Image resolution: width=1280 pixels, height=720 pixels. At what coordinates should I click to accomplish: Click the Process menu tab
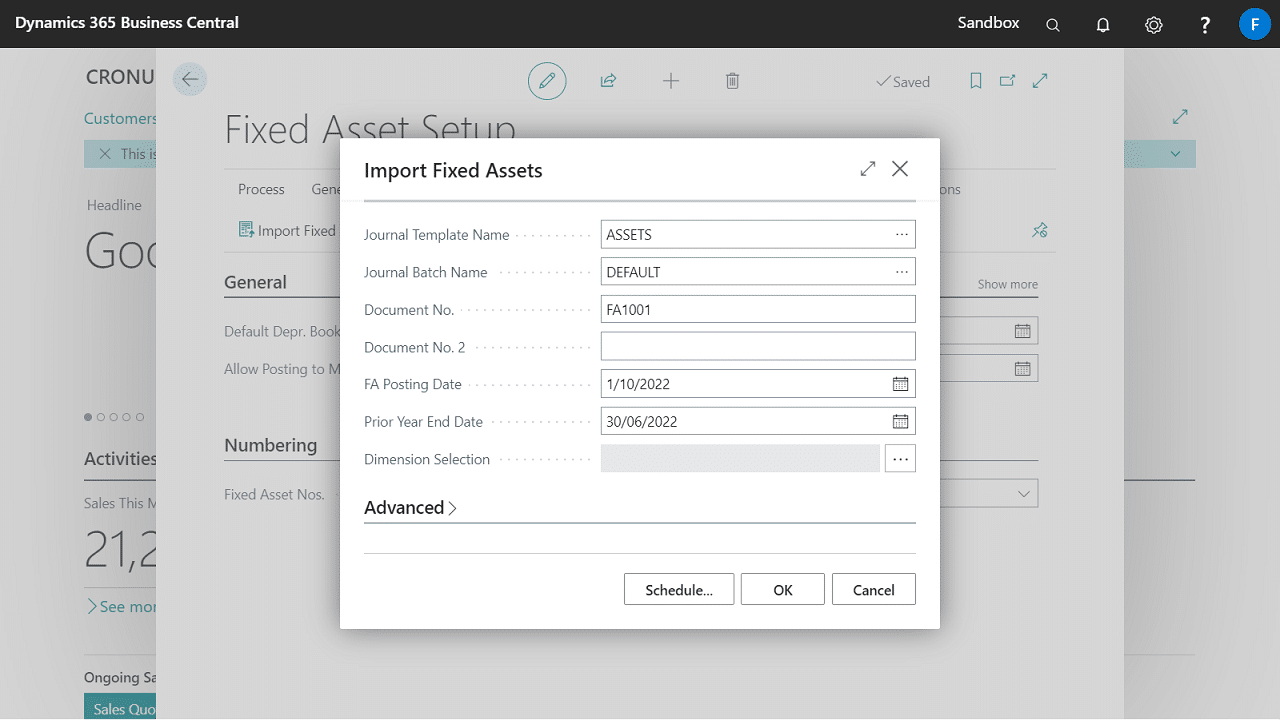coord(261,189)
